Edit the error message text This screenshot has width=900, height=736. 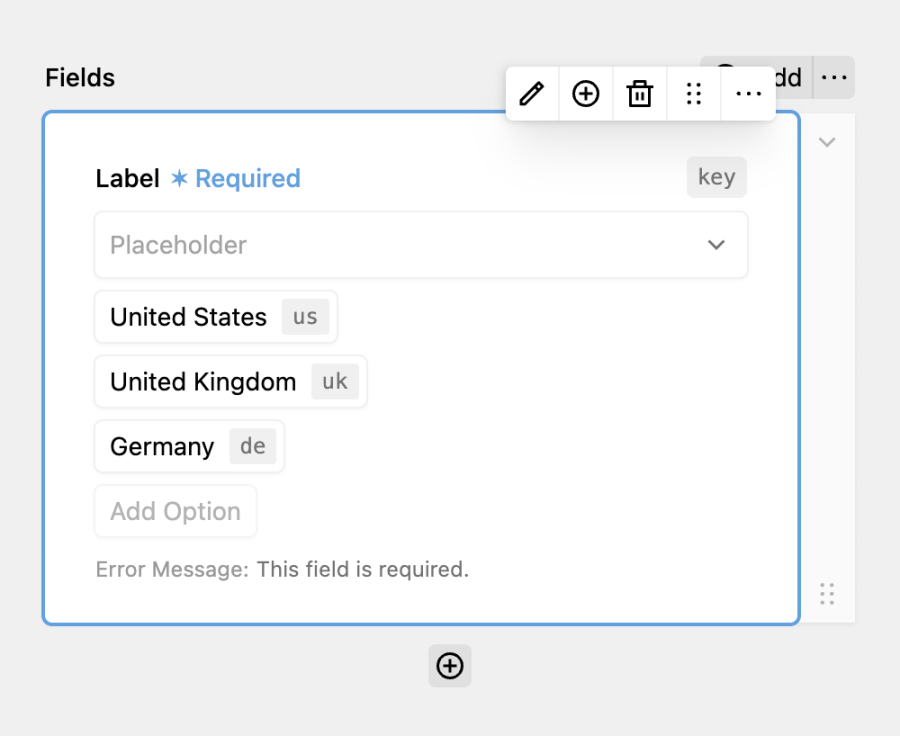point(363,570)
